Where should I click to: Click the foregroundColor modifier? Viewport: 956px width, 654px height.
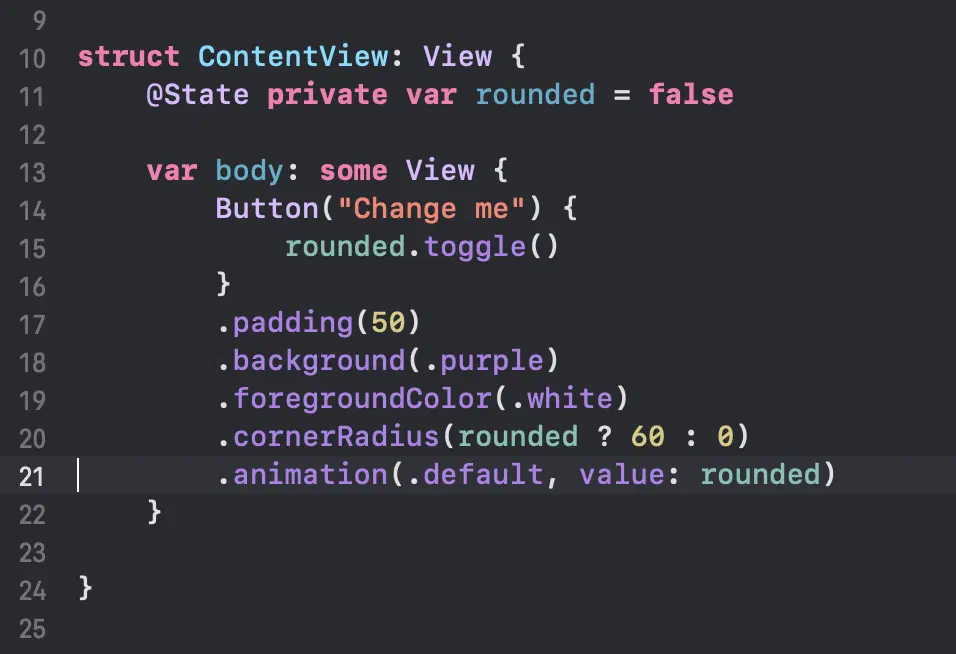coord(362,399)
